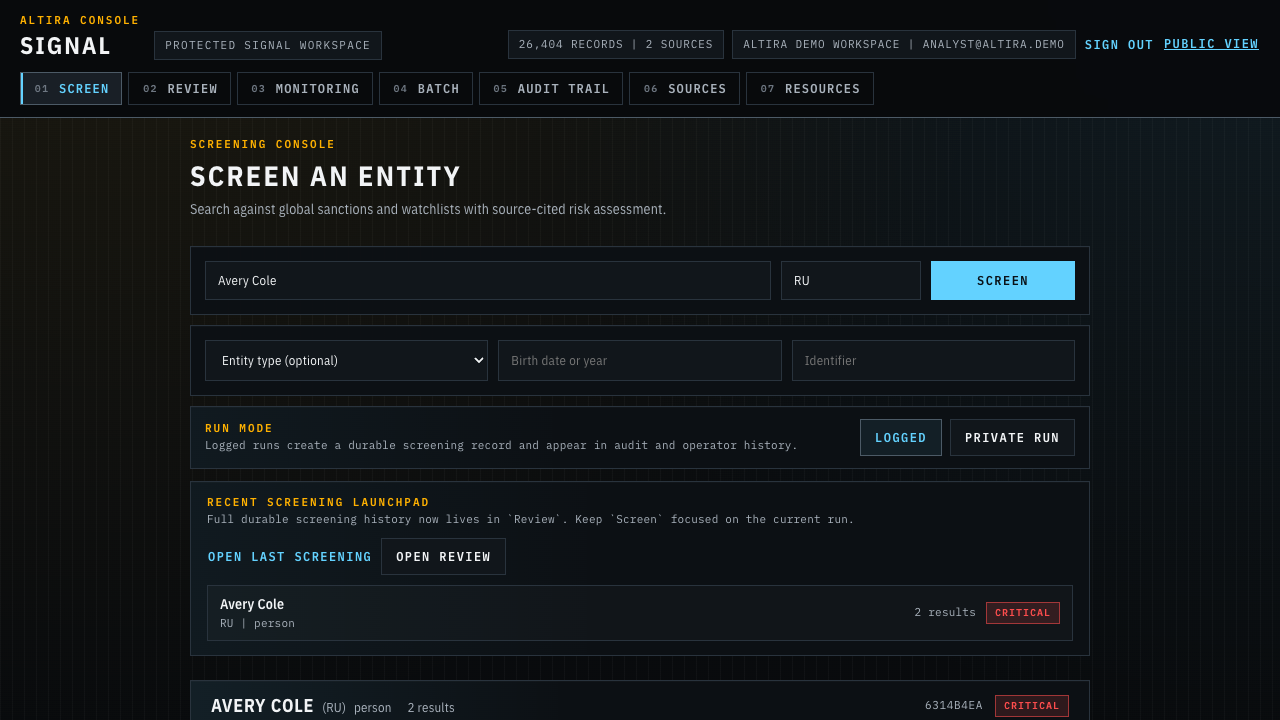Select the RU country code field
Screen dimensions: 1280x720
pos(850,280)
